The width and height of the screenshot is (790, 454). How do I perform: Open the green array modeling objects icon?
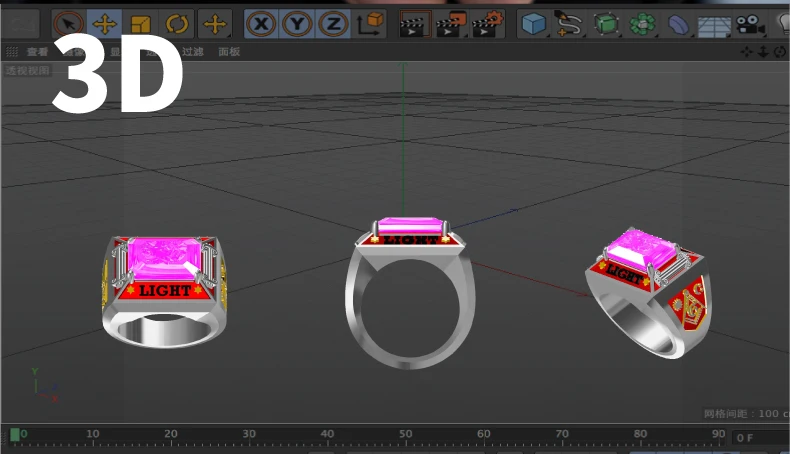pos(642,24)
